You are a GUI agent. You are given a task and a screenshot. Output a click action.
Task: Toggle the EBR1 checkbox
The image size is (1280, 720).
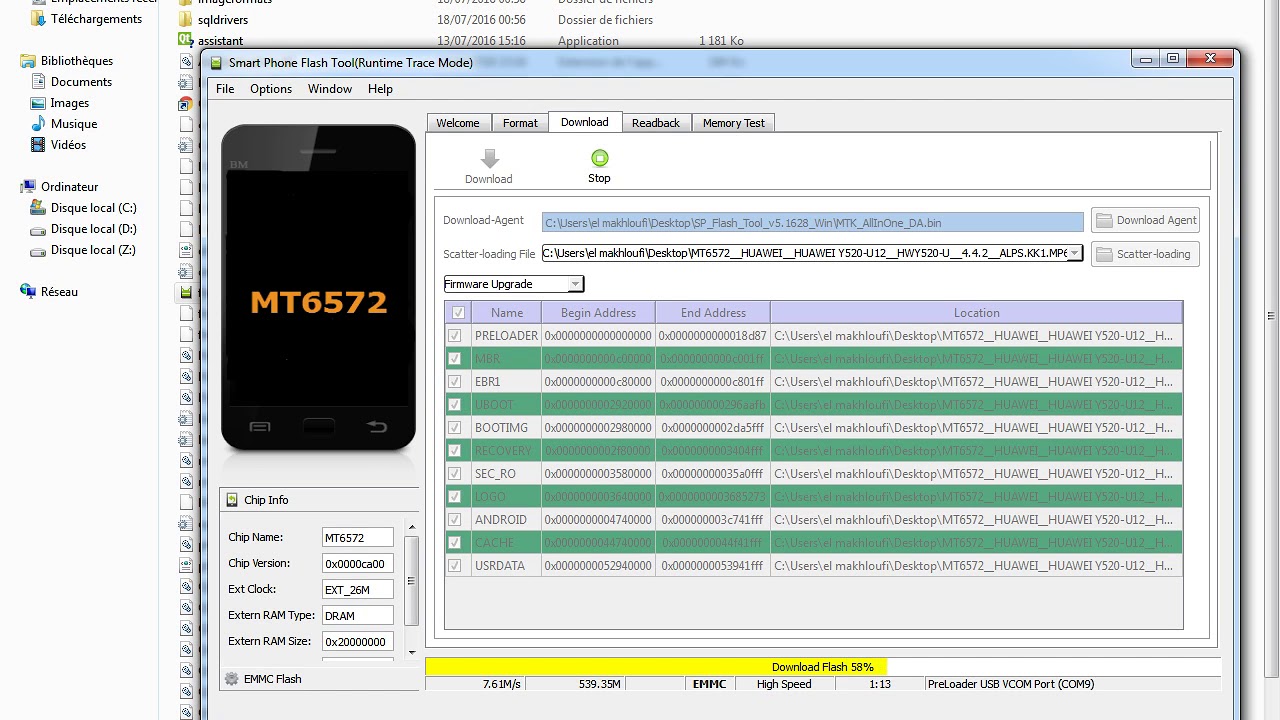pyautogui.click(x=455, y=382)
